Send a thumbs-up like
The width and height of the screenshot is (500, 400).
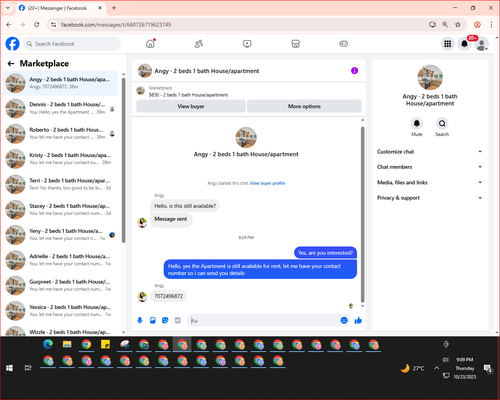click(x=358, y=320)
